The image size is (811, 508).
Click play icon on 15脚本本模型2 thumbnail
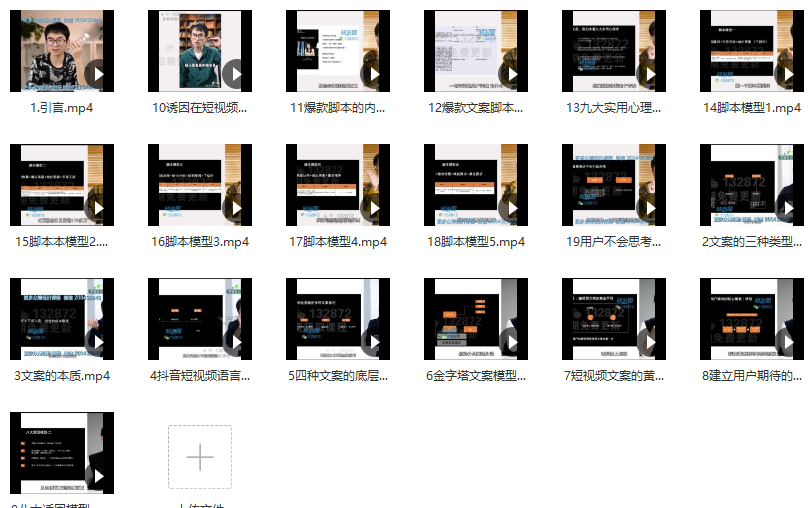coord(98,208)
